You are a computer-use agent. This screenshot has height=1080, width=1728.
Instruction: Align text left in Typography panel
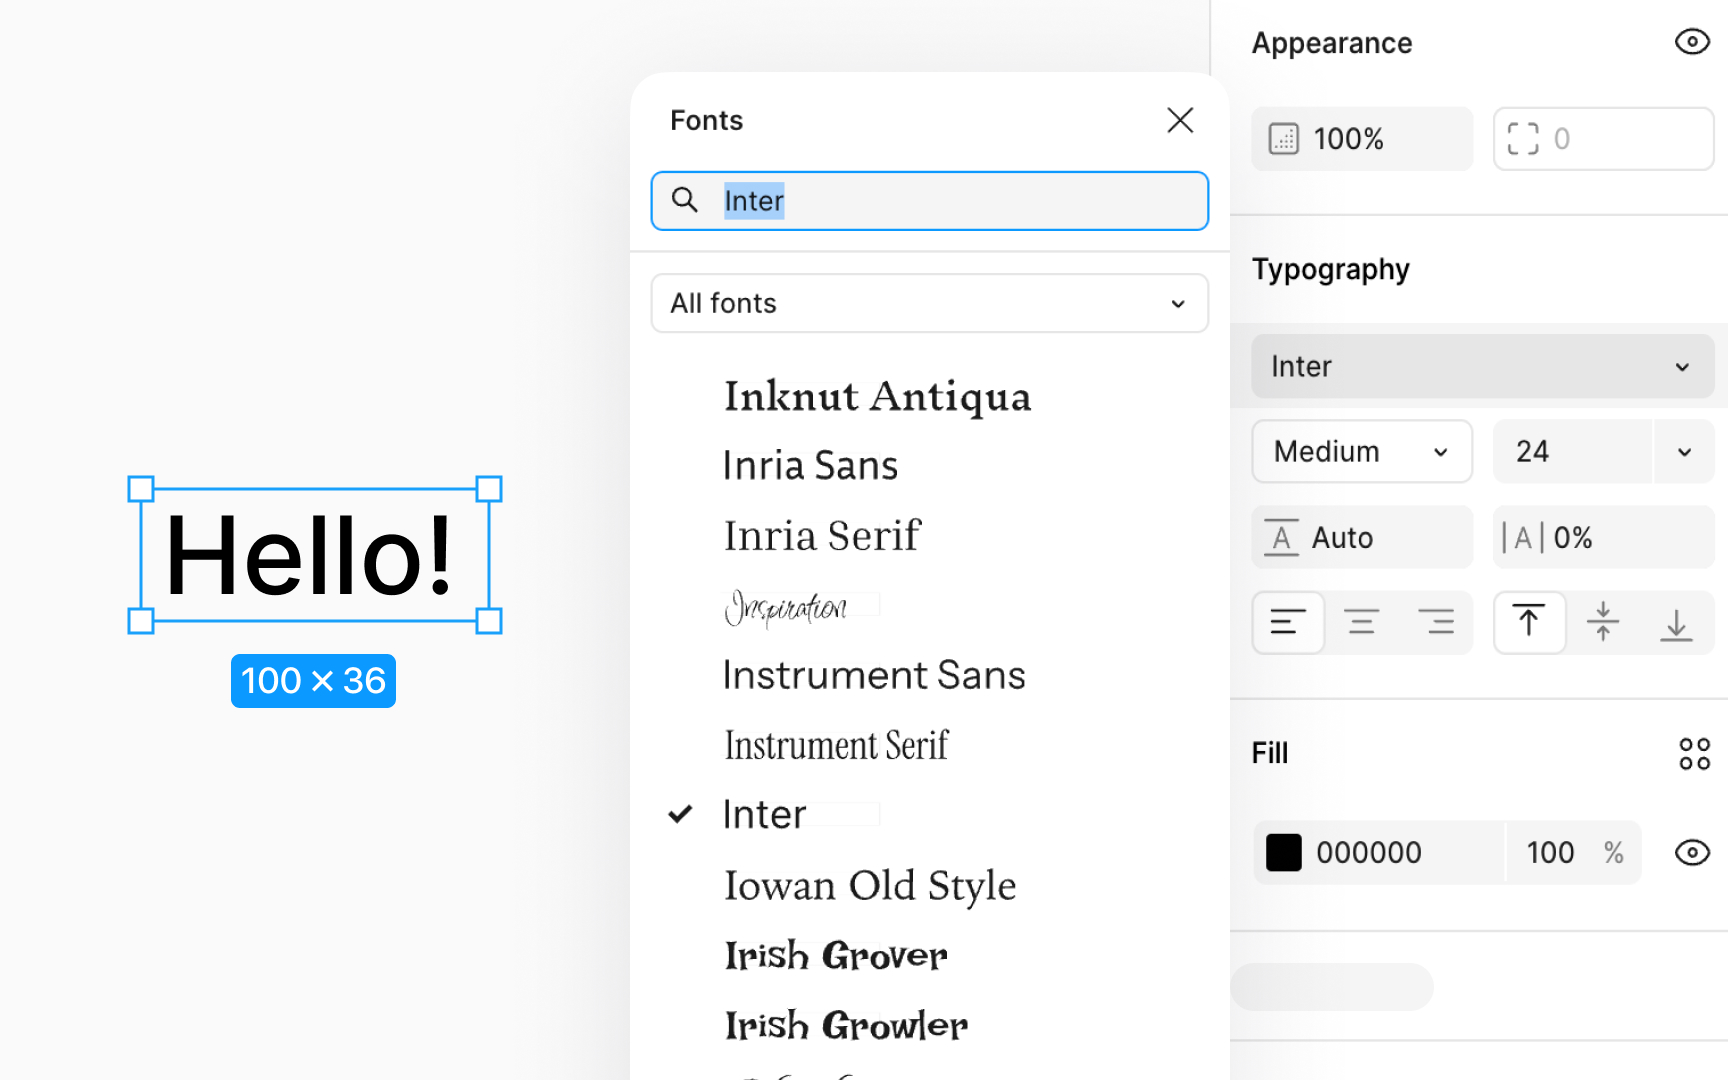tap(1288, 622)
